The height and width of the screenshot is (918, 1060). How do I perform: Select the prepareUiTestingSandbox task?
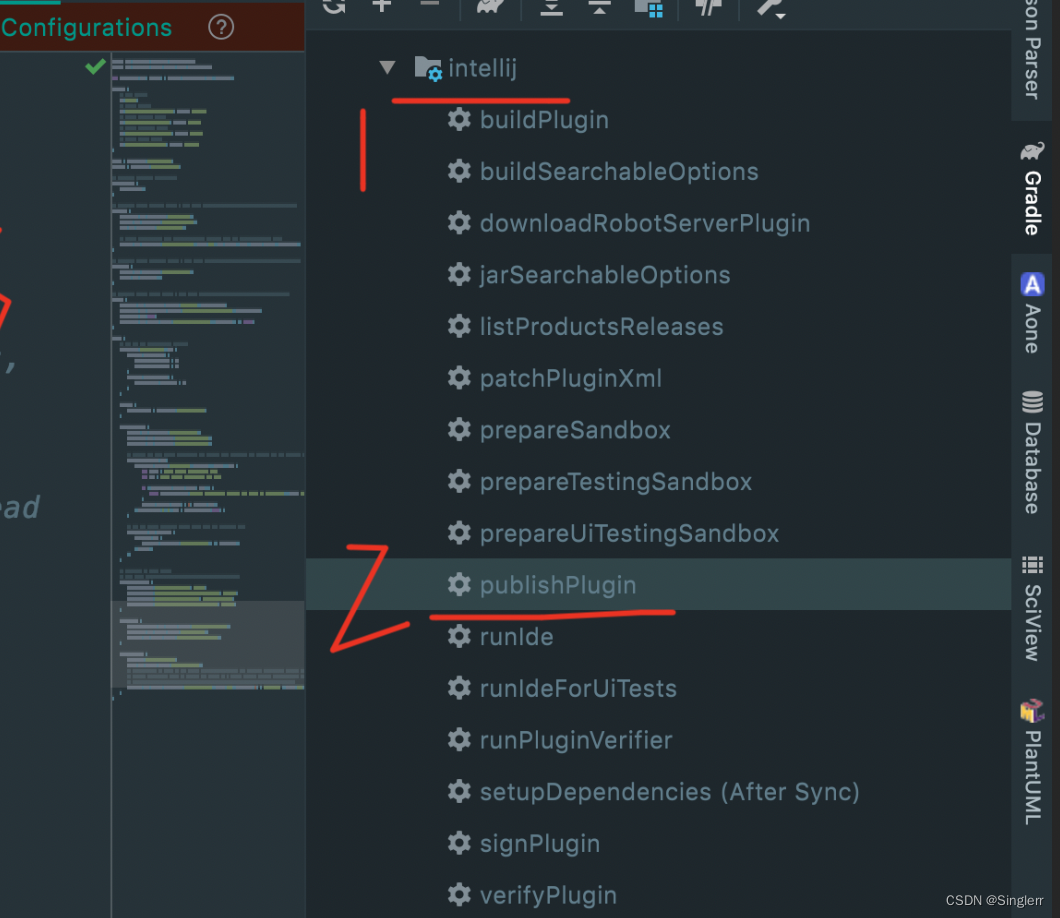(629, 533)
